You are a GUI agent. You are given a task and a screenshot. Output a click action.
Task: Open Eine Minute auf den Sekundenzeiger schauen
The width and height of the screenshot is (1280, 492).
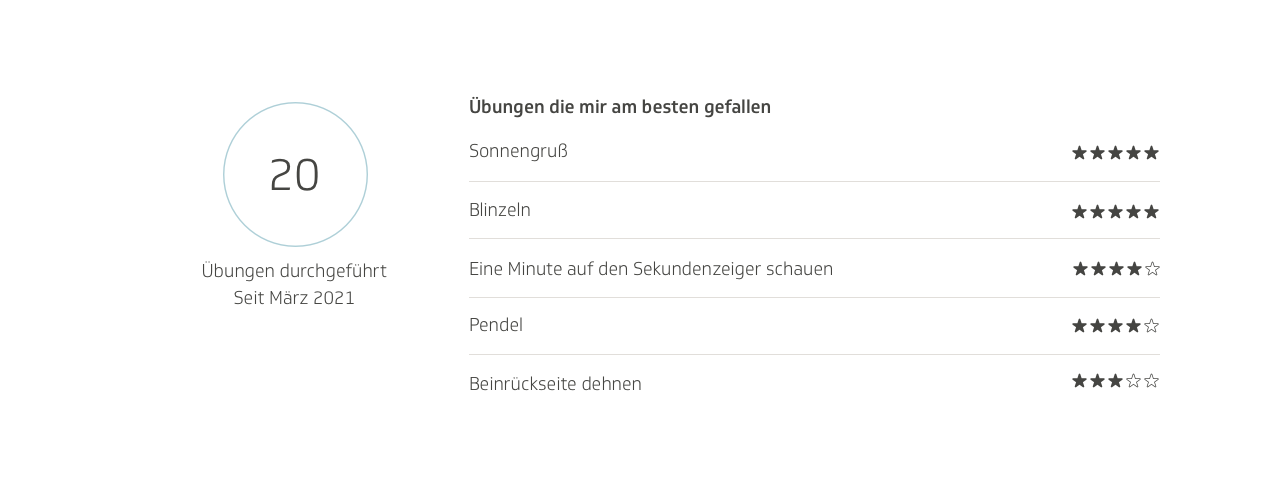coord(650,269)
